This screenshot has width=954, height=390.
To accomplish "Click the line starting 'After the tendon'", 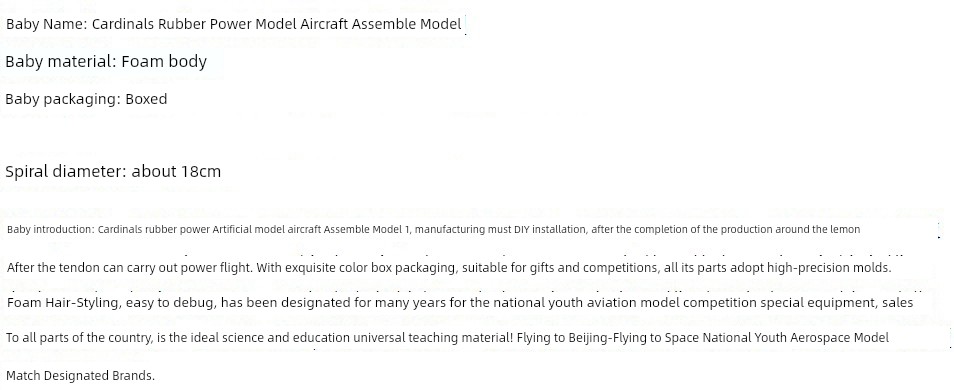I will 449,268.
